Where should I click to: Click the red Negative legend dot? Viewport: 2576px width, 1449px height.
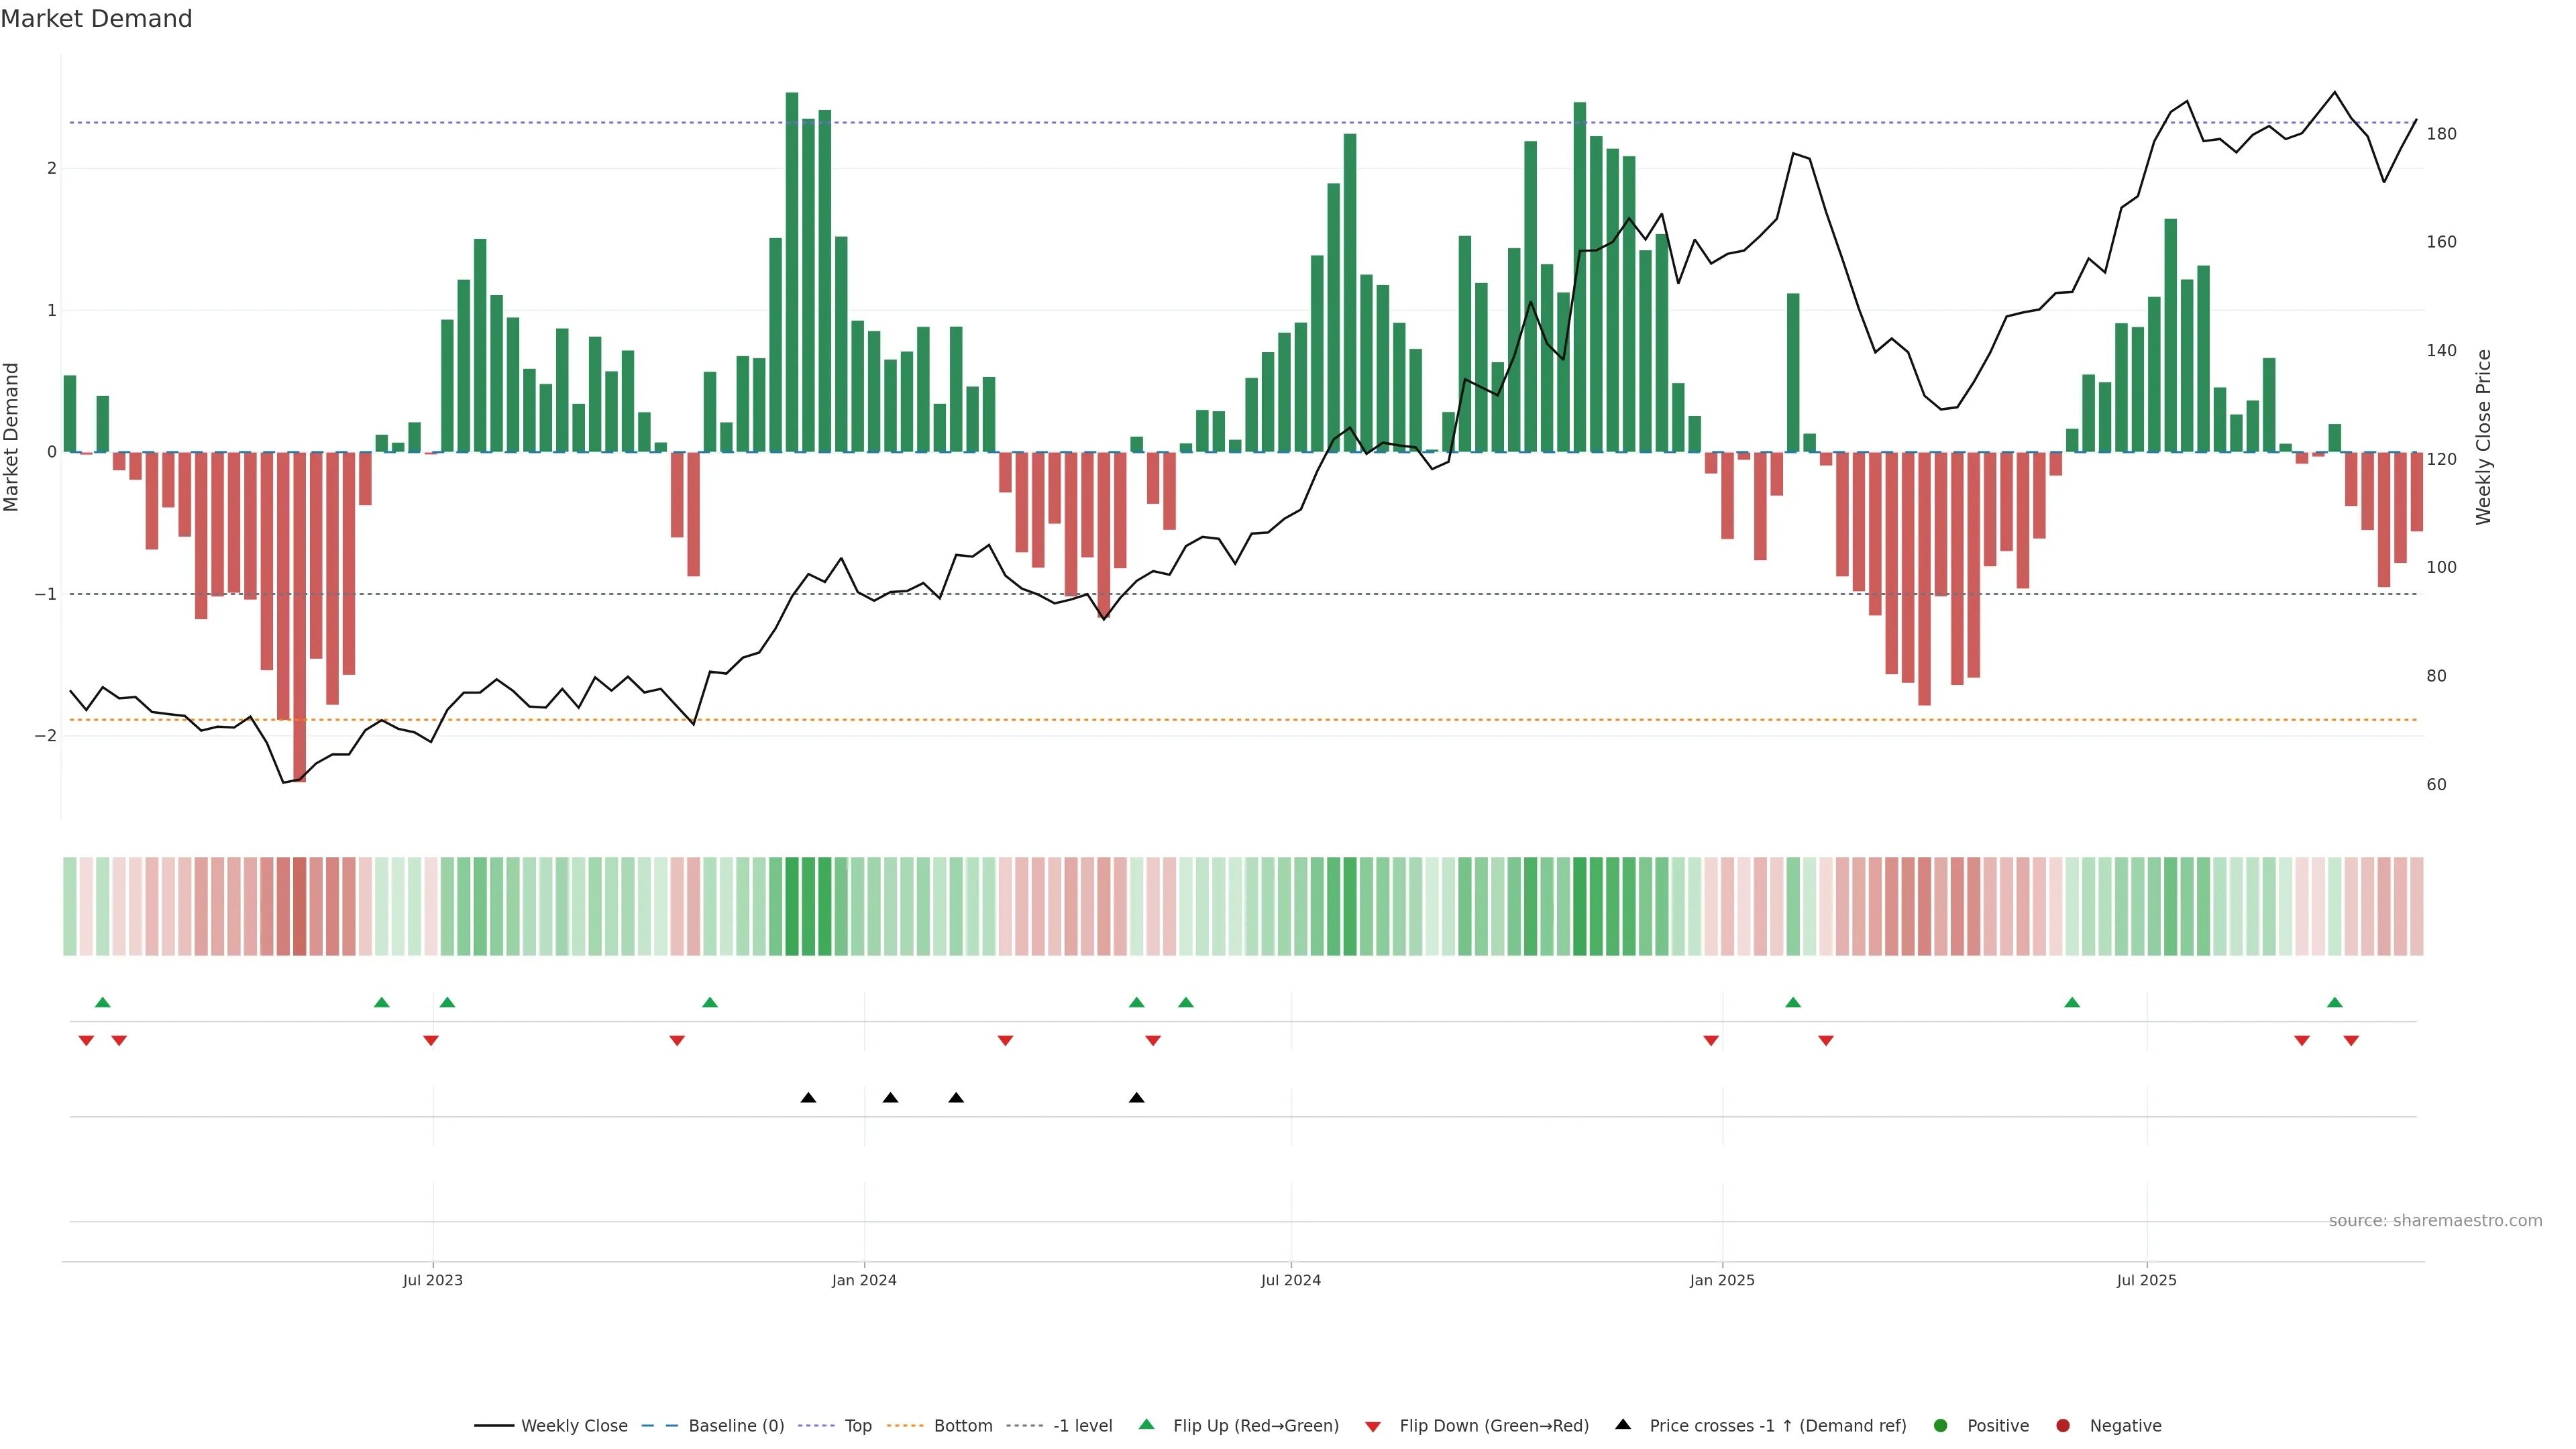(2063, 1426)
